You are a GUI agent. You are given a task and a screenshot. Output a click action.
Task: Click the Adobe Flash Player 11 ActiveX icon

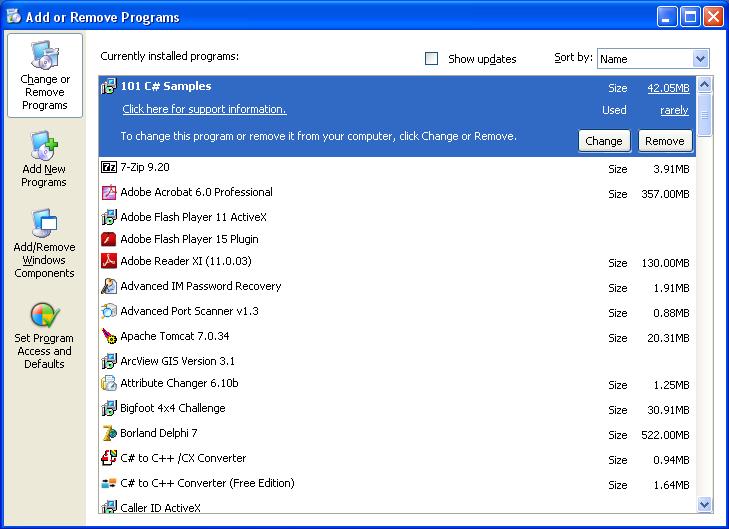(109, 217)
